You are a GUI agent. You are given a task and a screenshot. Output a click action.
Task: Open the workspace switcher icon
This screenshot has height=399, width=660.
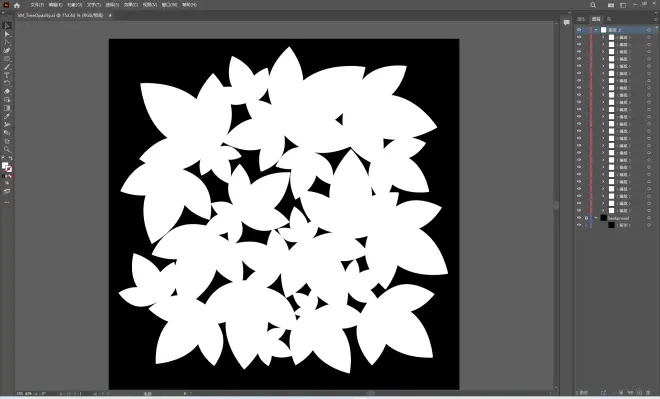[623, 5]
